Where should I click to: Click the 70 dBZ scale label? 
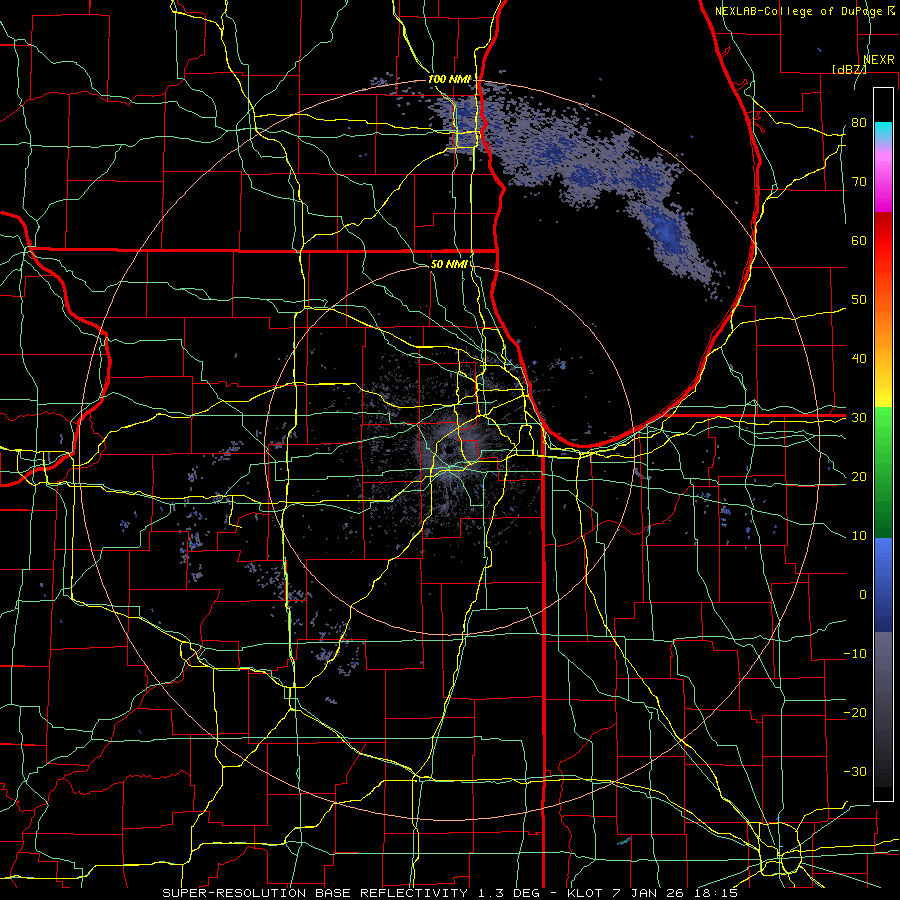click(859, 181)
